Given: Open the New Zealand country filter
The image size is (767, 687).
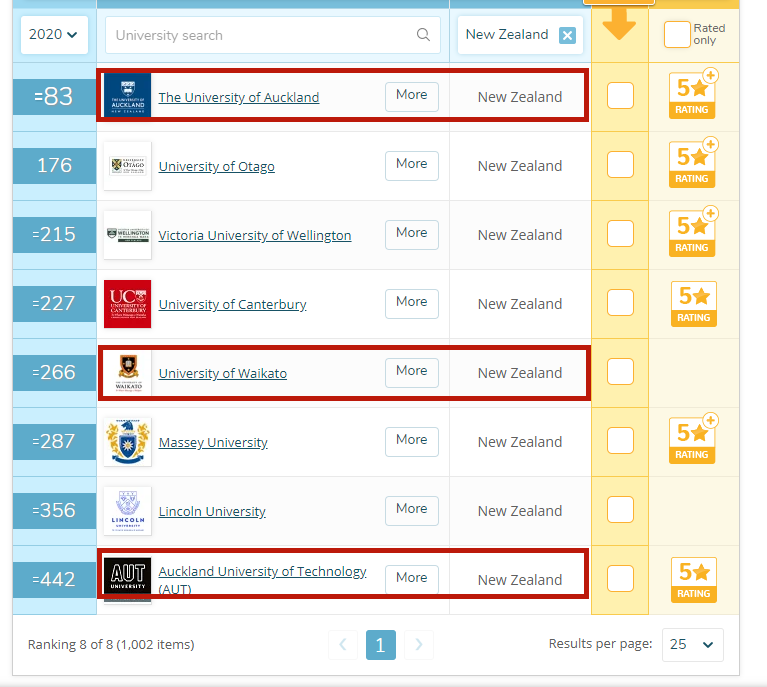Looking at the screenshot, I should (520, 35).
